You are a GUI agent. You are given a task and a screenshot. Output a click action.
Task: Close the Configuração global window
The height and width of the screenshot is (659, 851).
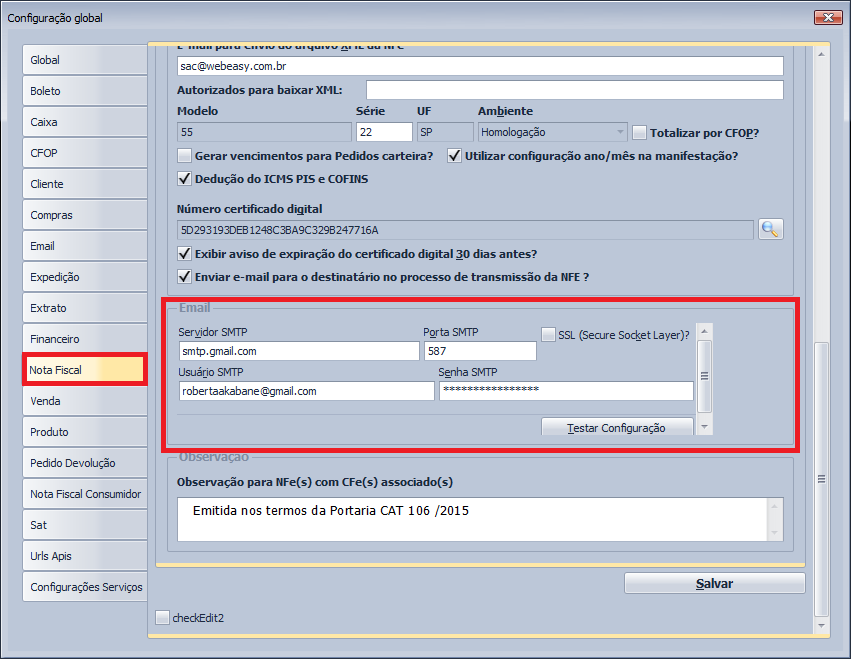tap(826, 17)
